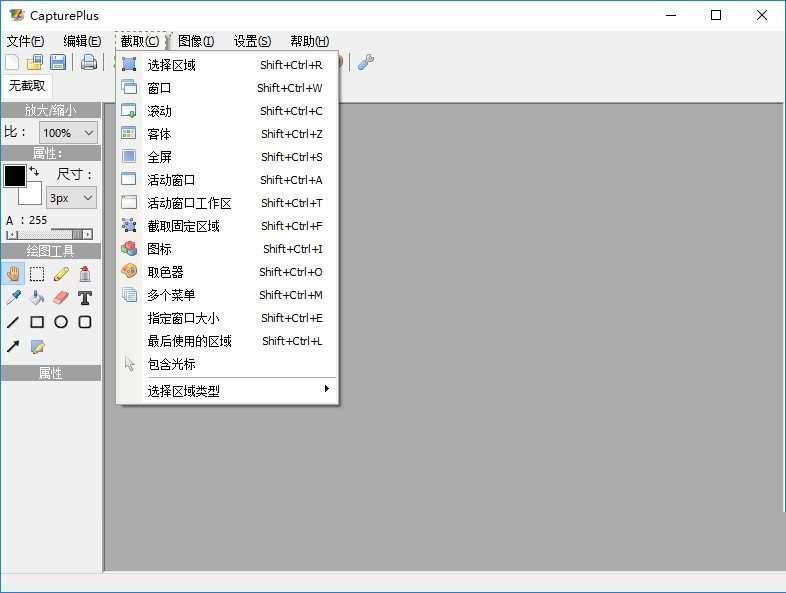The image size is (786, 593).
Task: Open the 文件(F) menu
Action: [x=25, y=41]
